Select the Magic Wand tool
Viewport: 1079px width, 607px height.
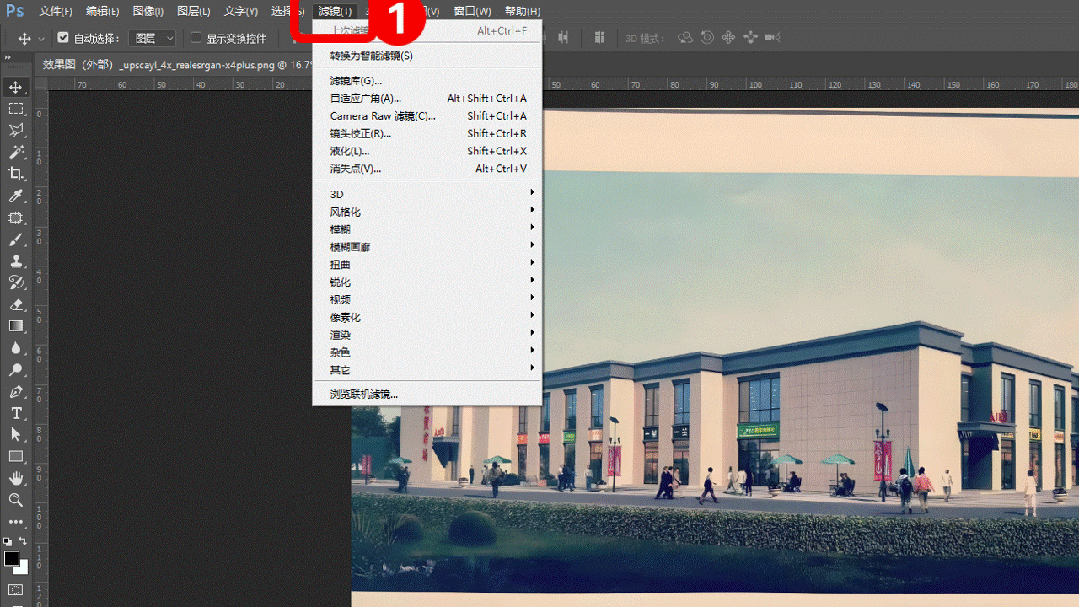pos(16,152)
